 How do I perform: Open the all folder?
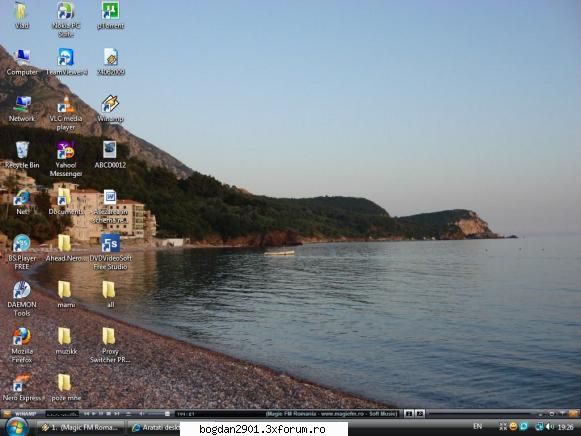point(110,294)
